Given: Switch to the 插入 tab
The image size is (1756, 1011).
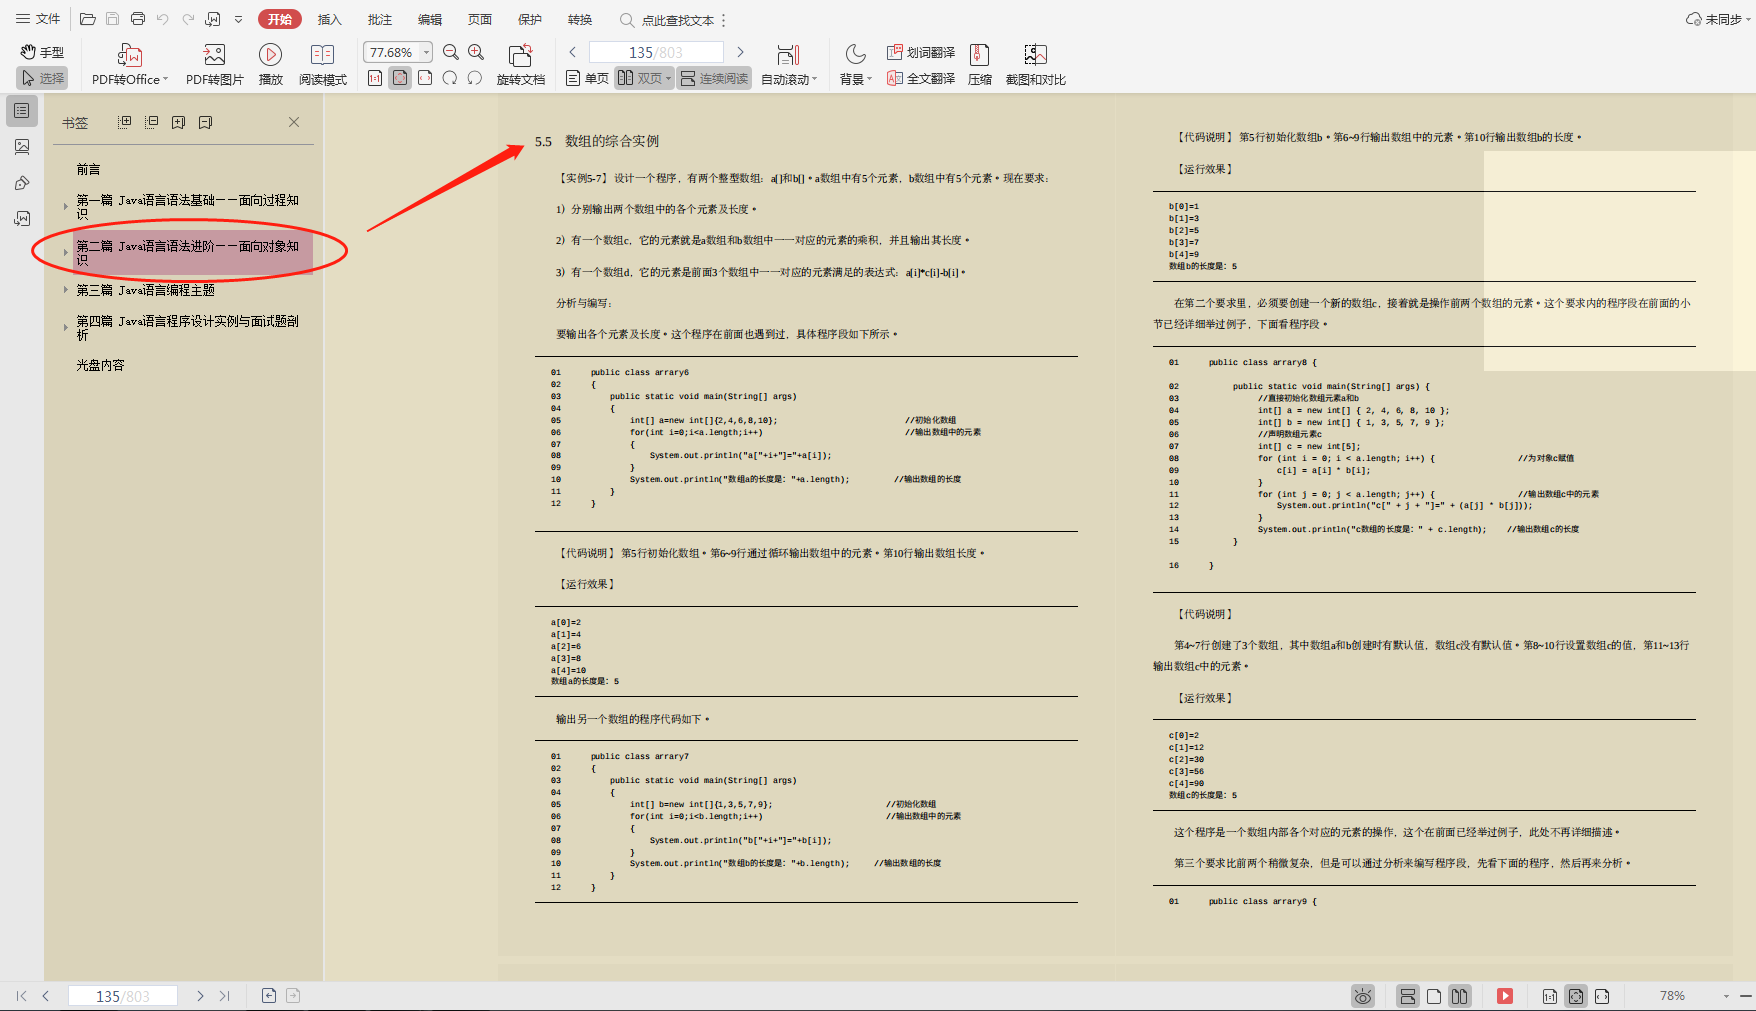Looking at the screenshot, I should point(330,19).
